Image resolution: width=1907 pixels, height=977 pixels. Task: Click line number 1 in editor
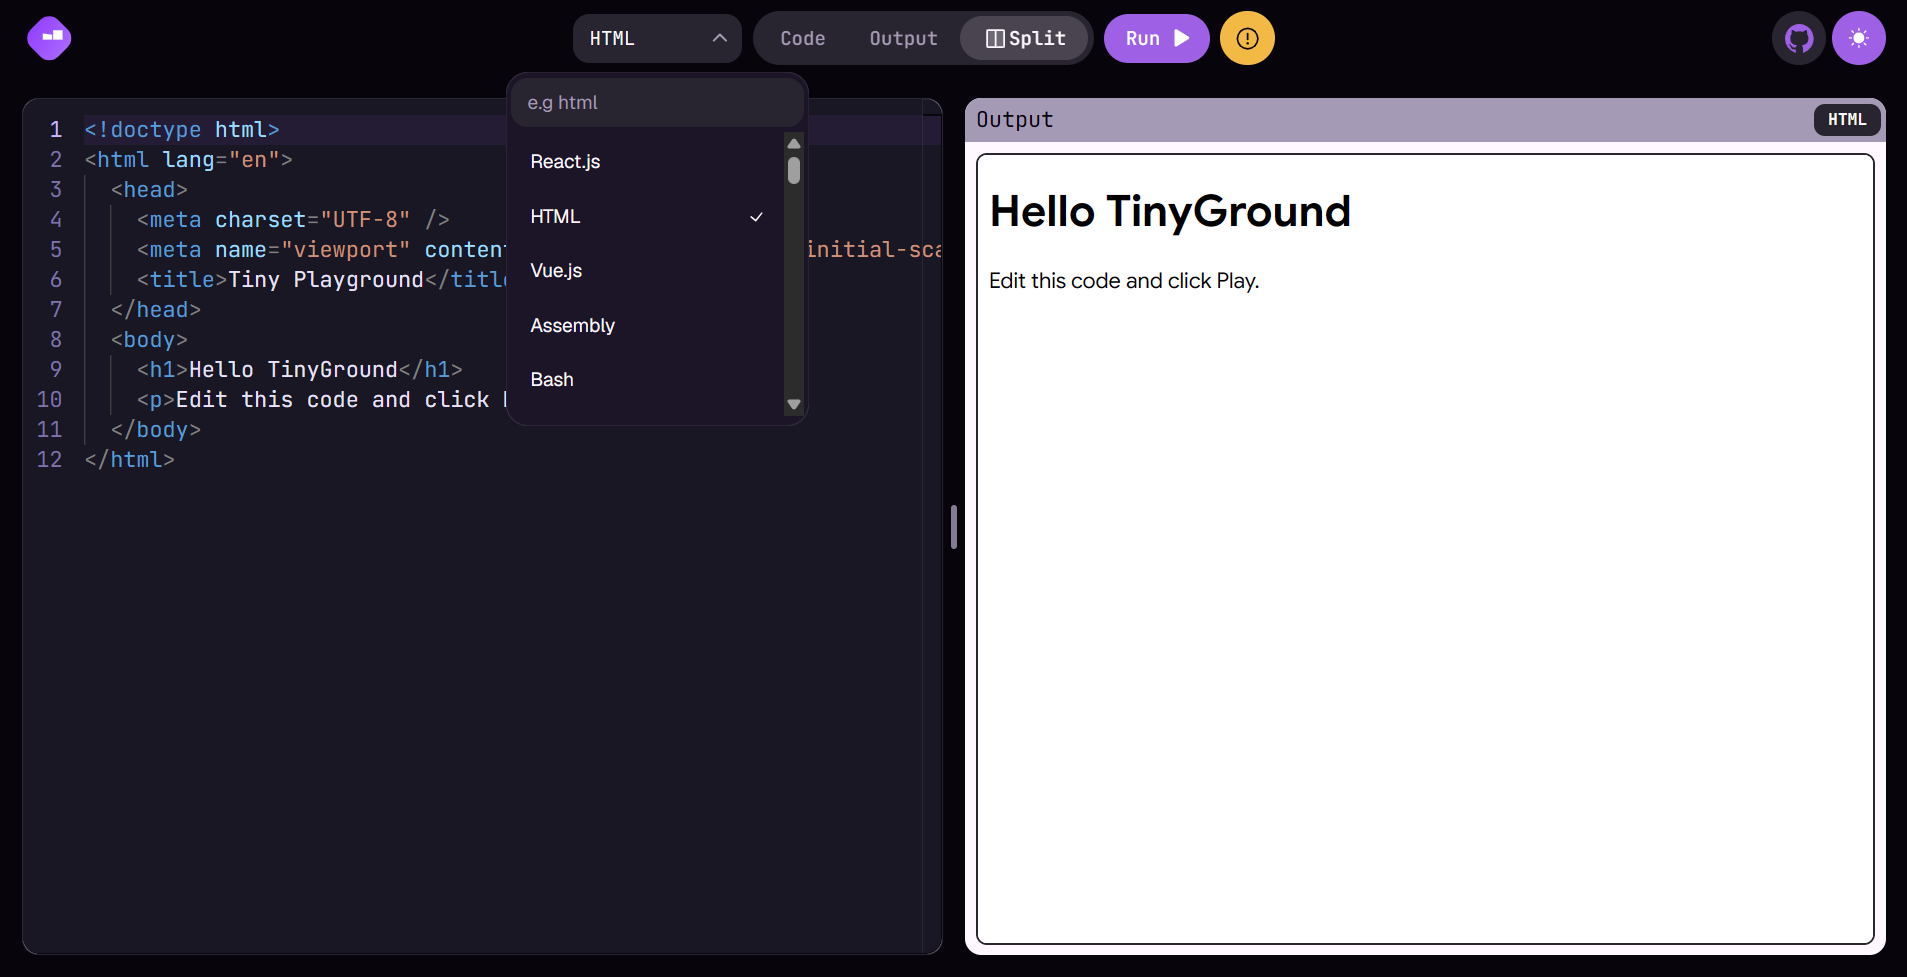(56, 130)
